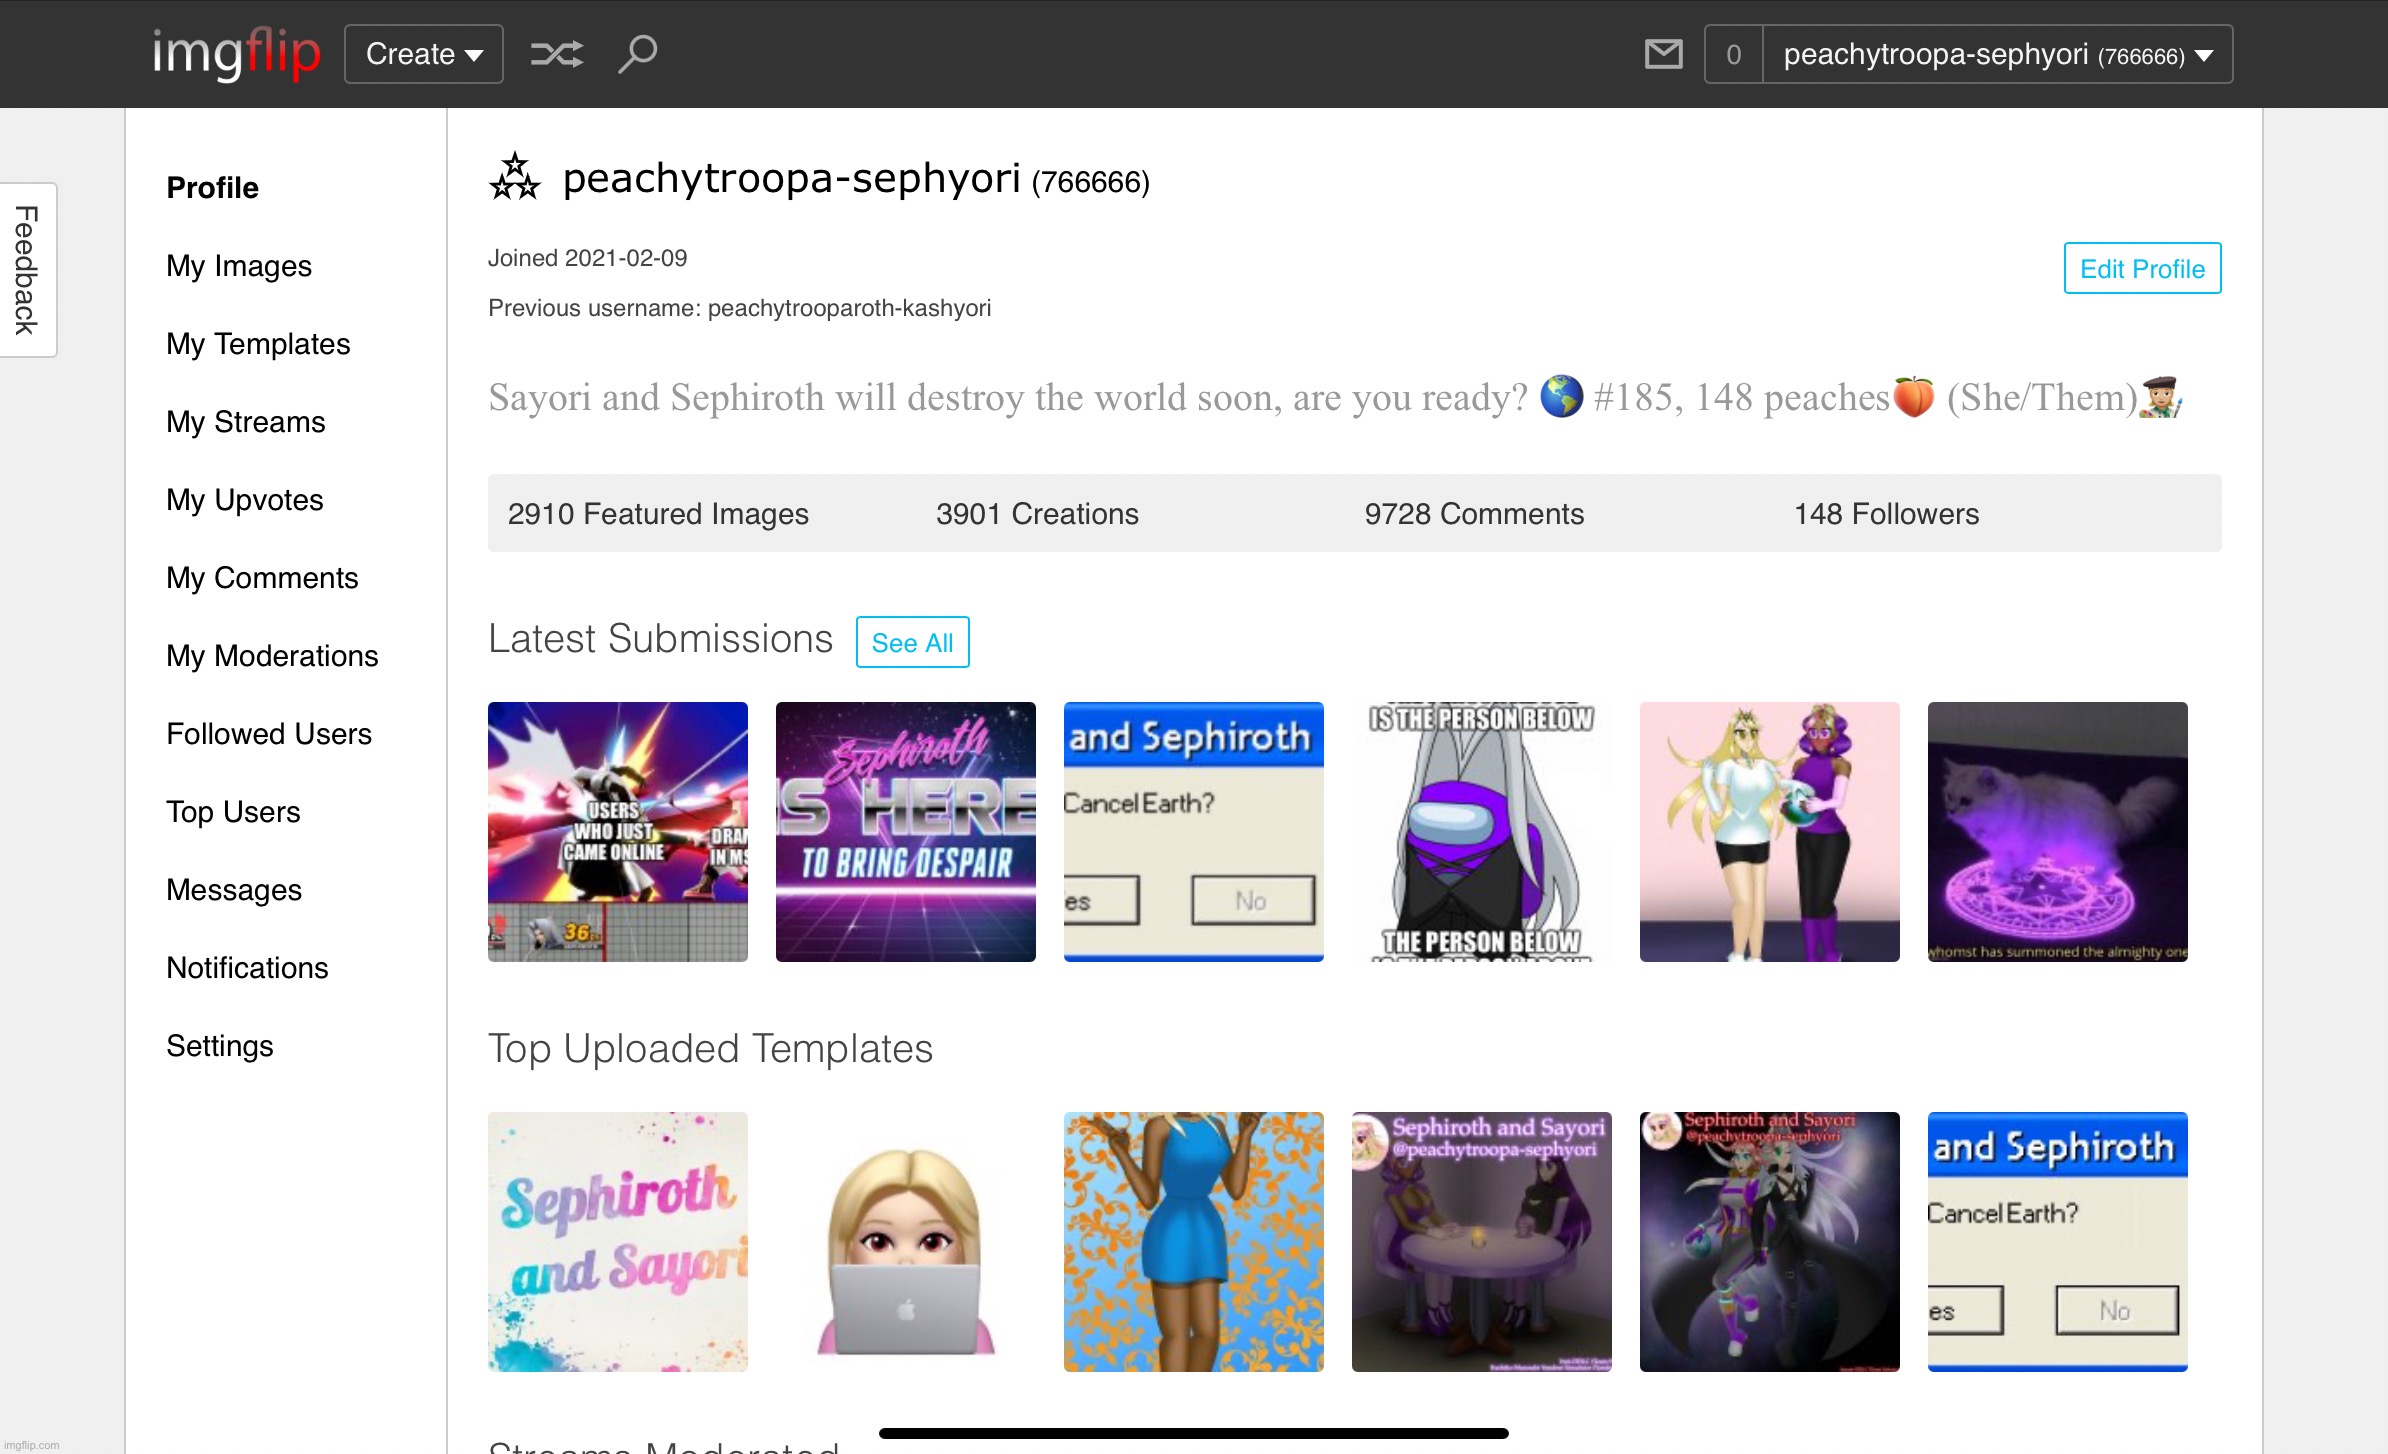Open the 'Sephiroth is here to bring despair' submission
This screenshot has height=1454, width=2388.
tap(906, 832)
